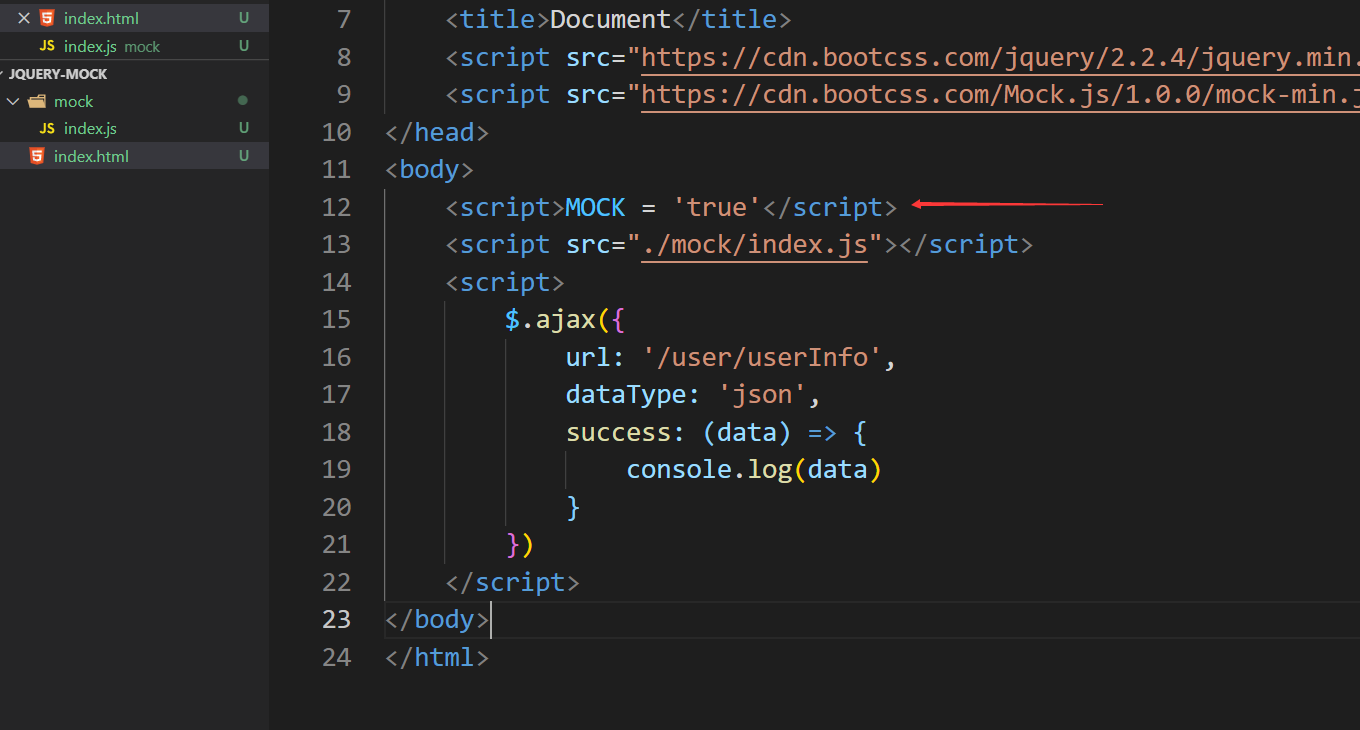Click line number 24 in the gutter

pyautogui.click(x=337, y=657)
